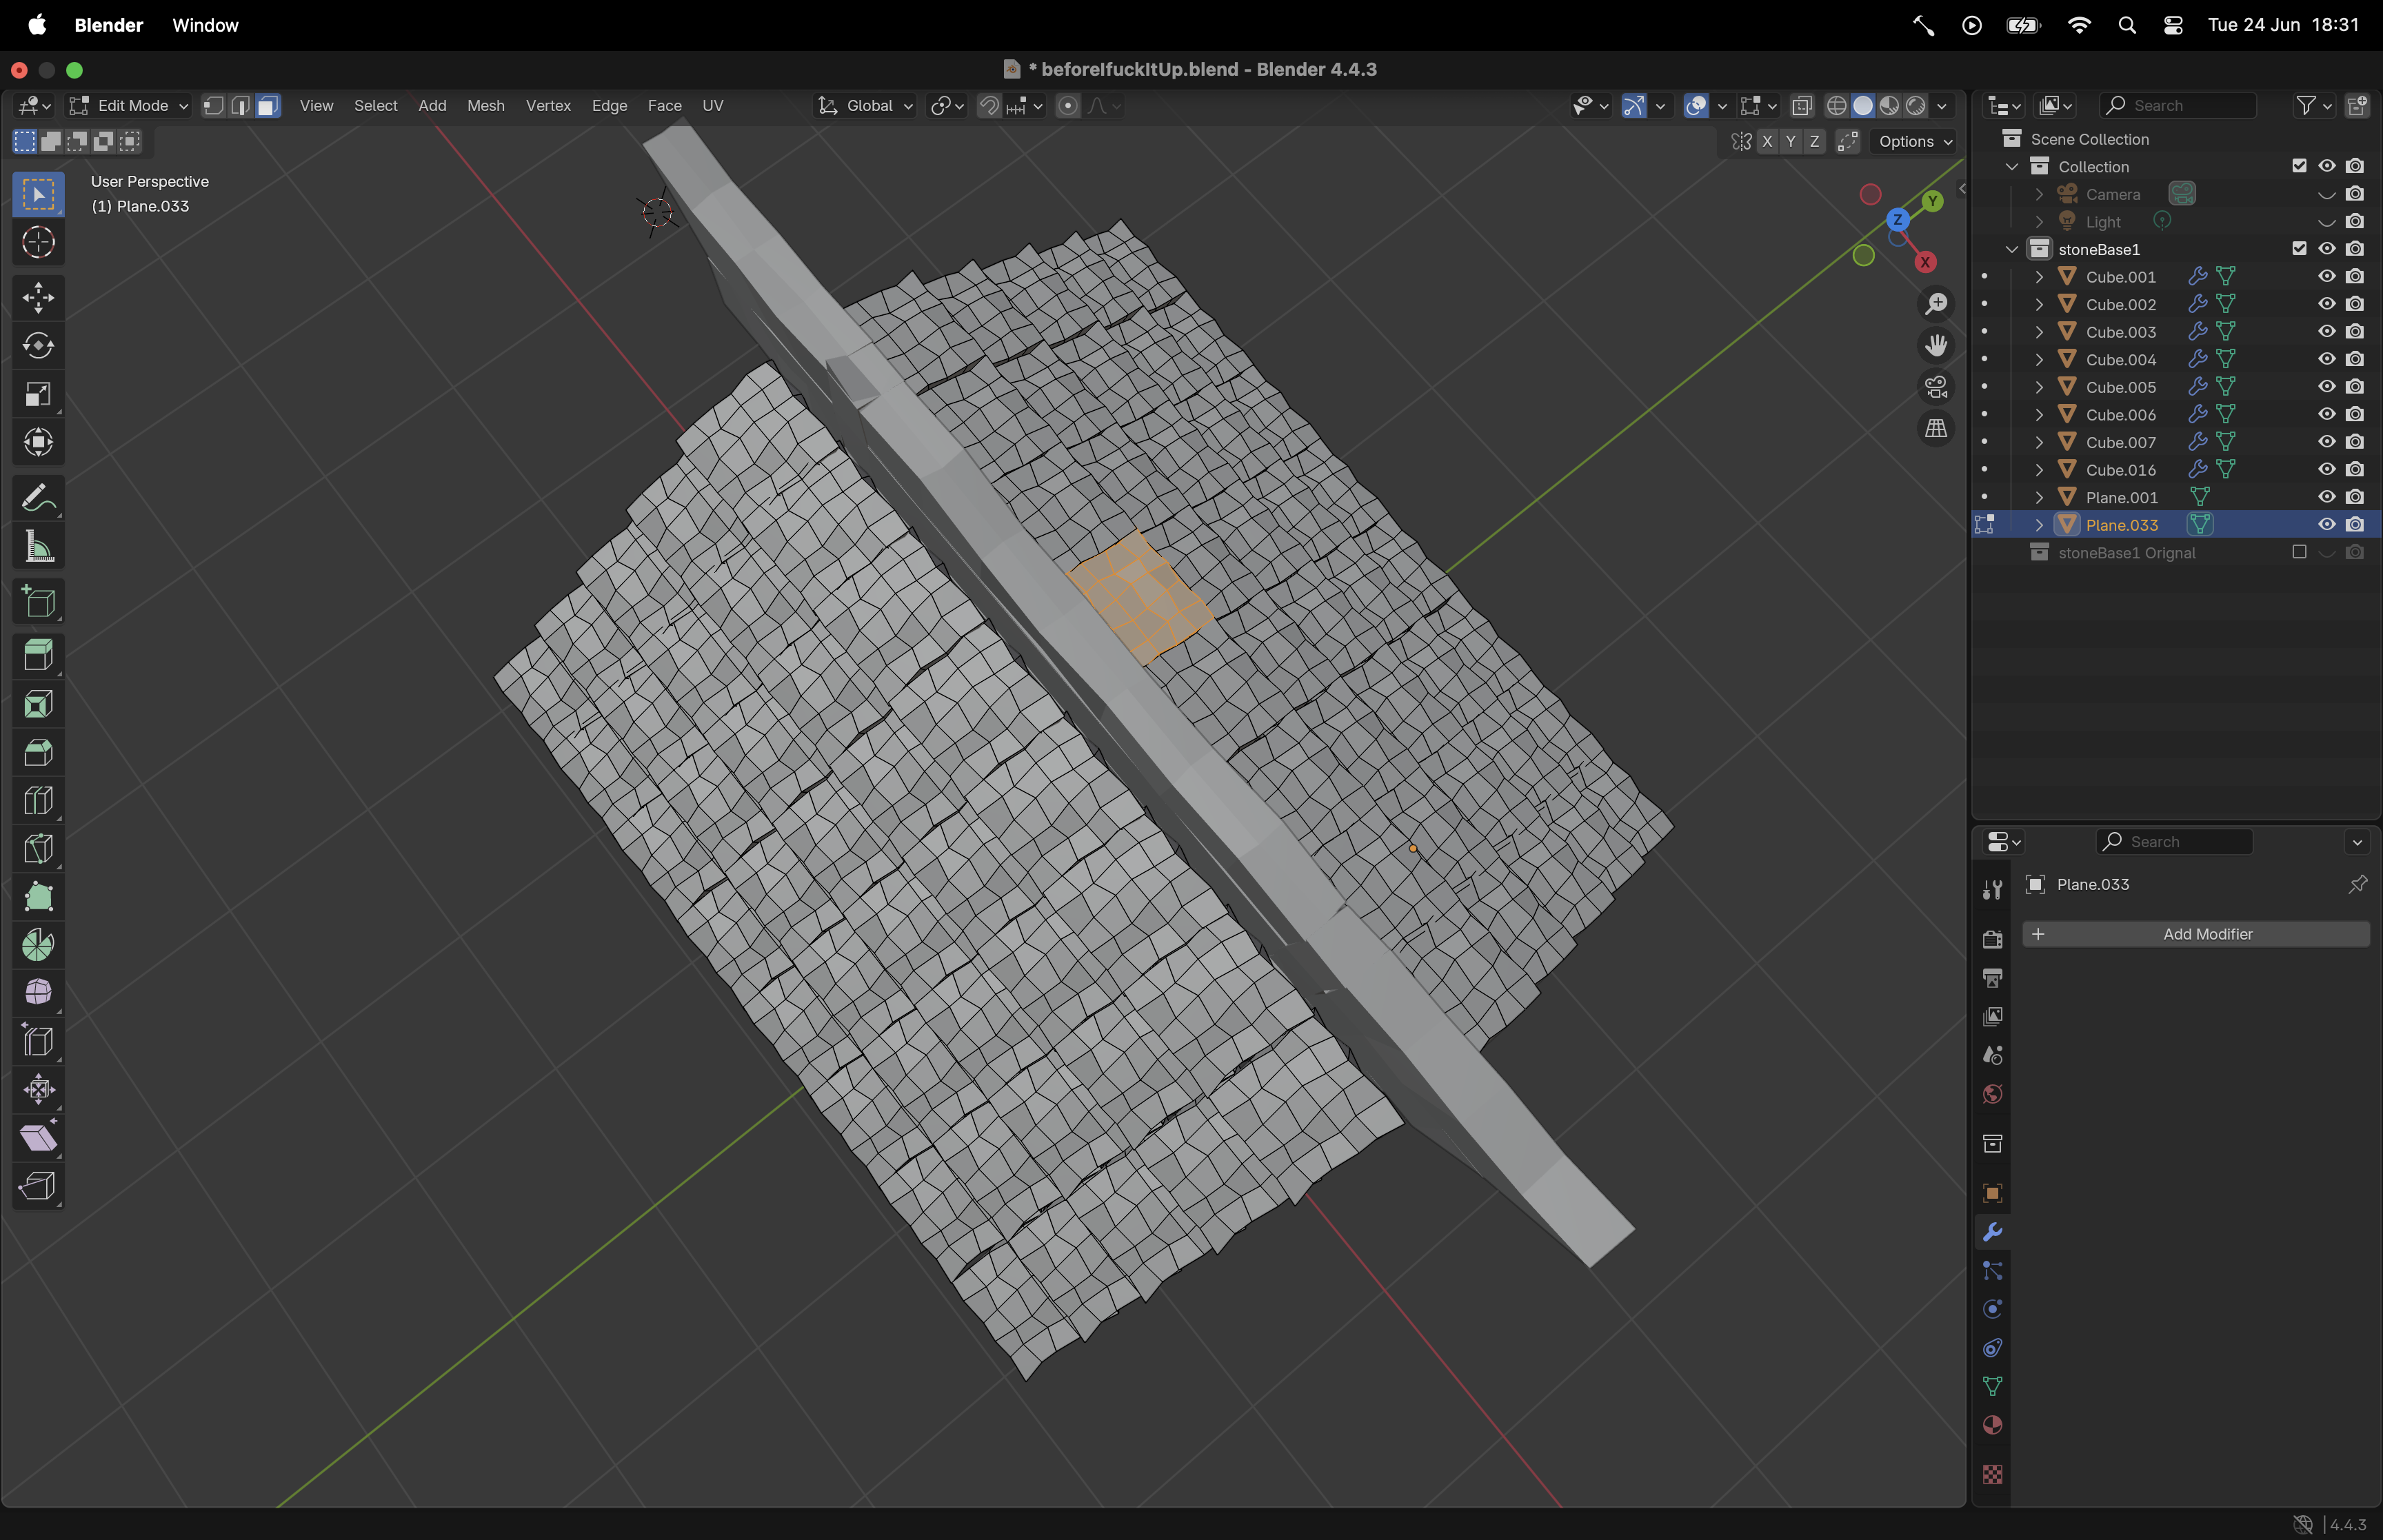Switch to edge select mode
2383x1540 pixels.
click(241, 106)
